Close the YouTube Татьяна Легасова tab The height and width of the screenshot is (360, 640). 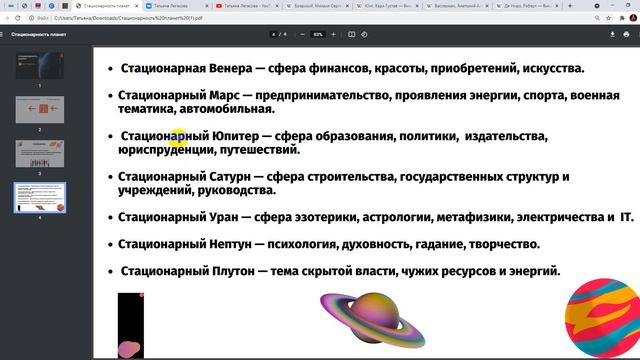277,6
